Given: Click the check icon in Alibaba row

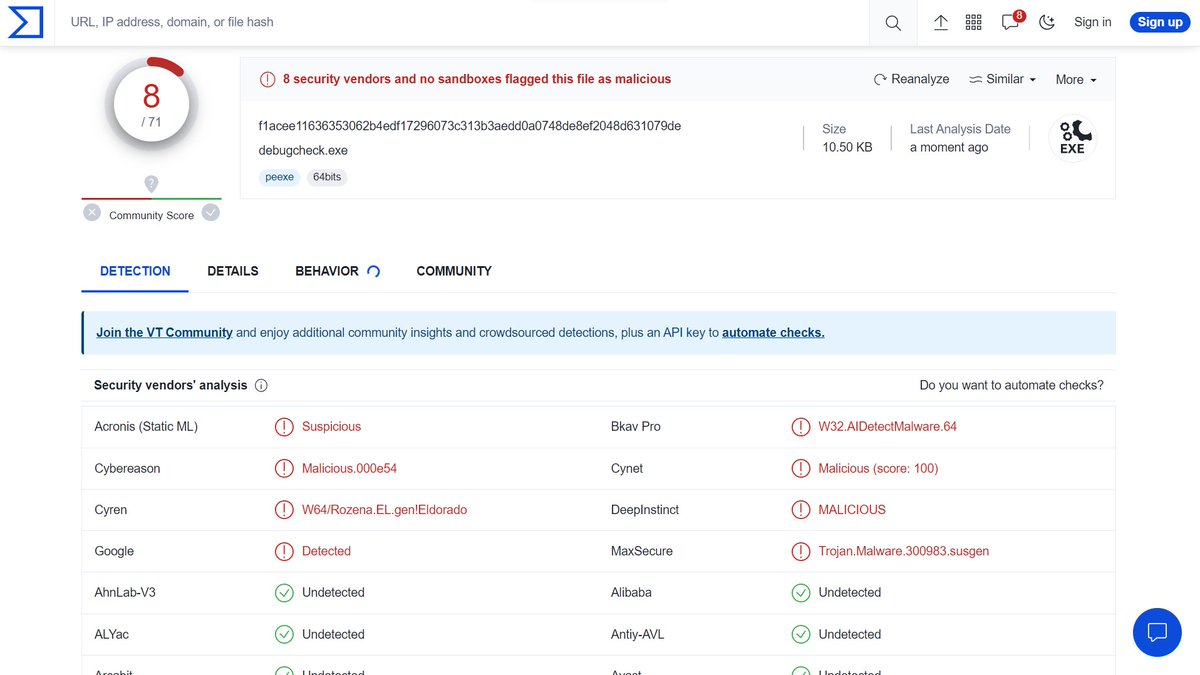Looking at the screenshot, I should point(800,593).
